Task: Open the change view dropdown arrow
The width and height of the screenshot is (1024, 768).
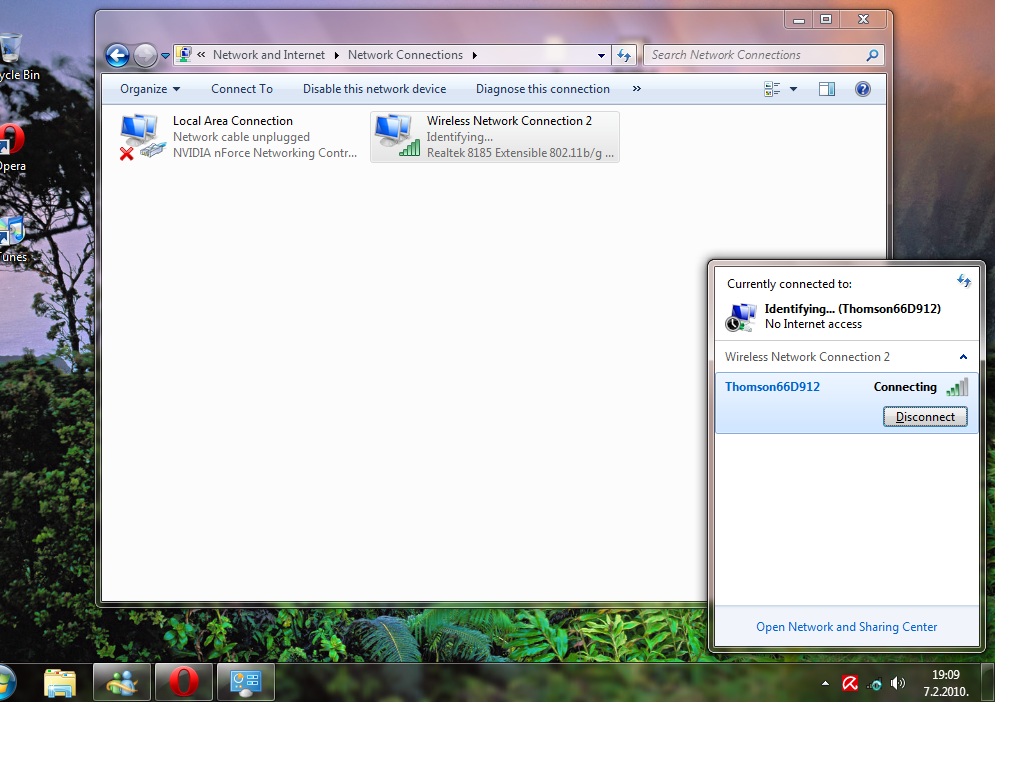Action: (x=794, y=89)
